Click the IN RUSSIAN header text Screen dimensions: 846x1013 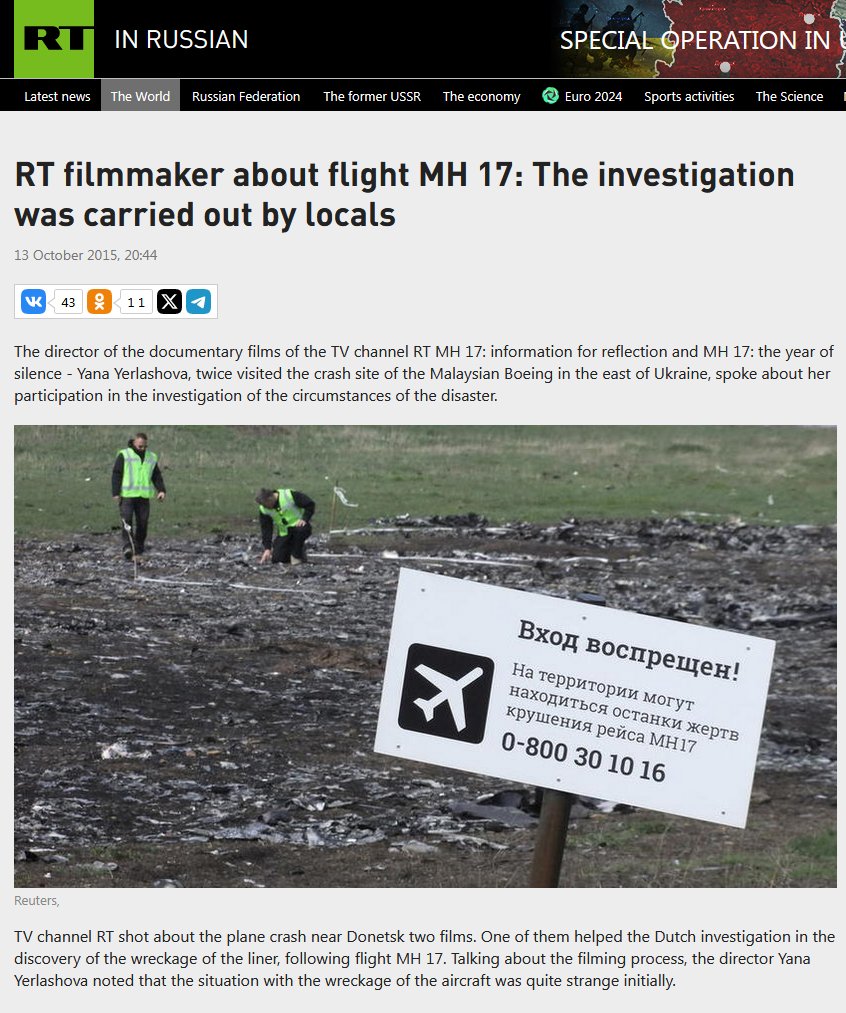click(x=181, y=39)
